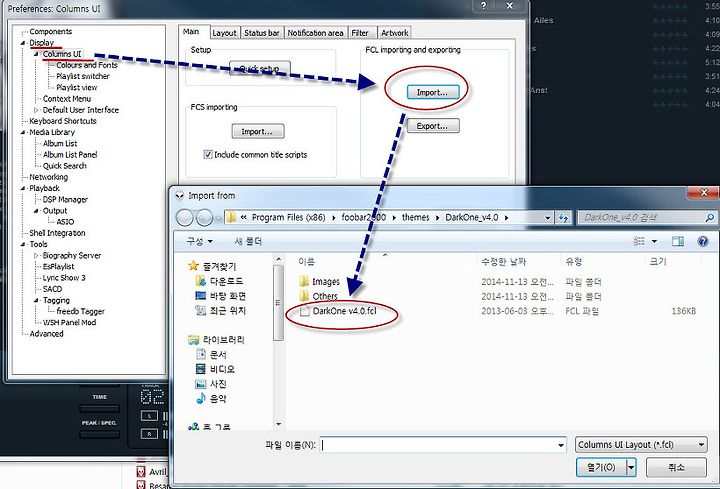Viewport: 720px width, 489px height.
Task: Switch to the Layout tab
Action: pos(224,33)
